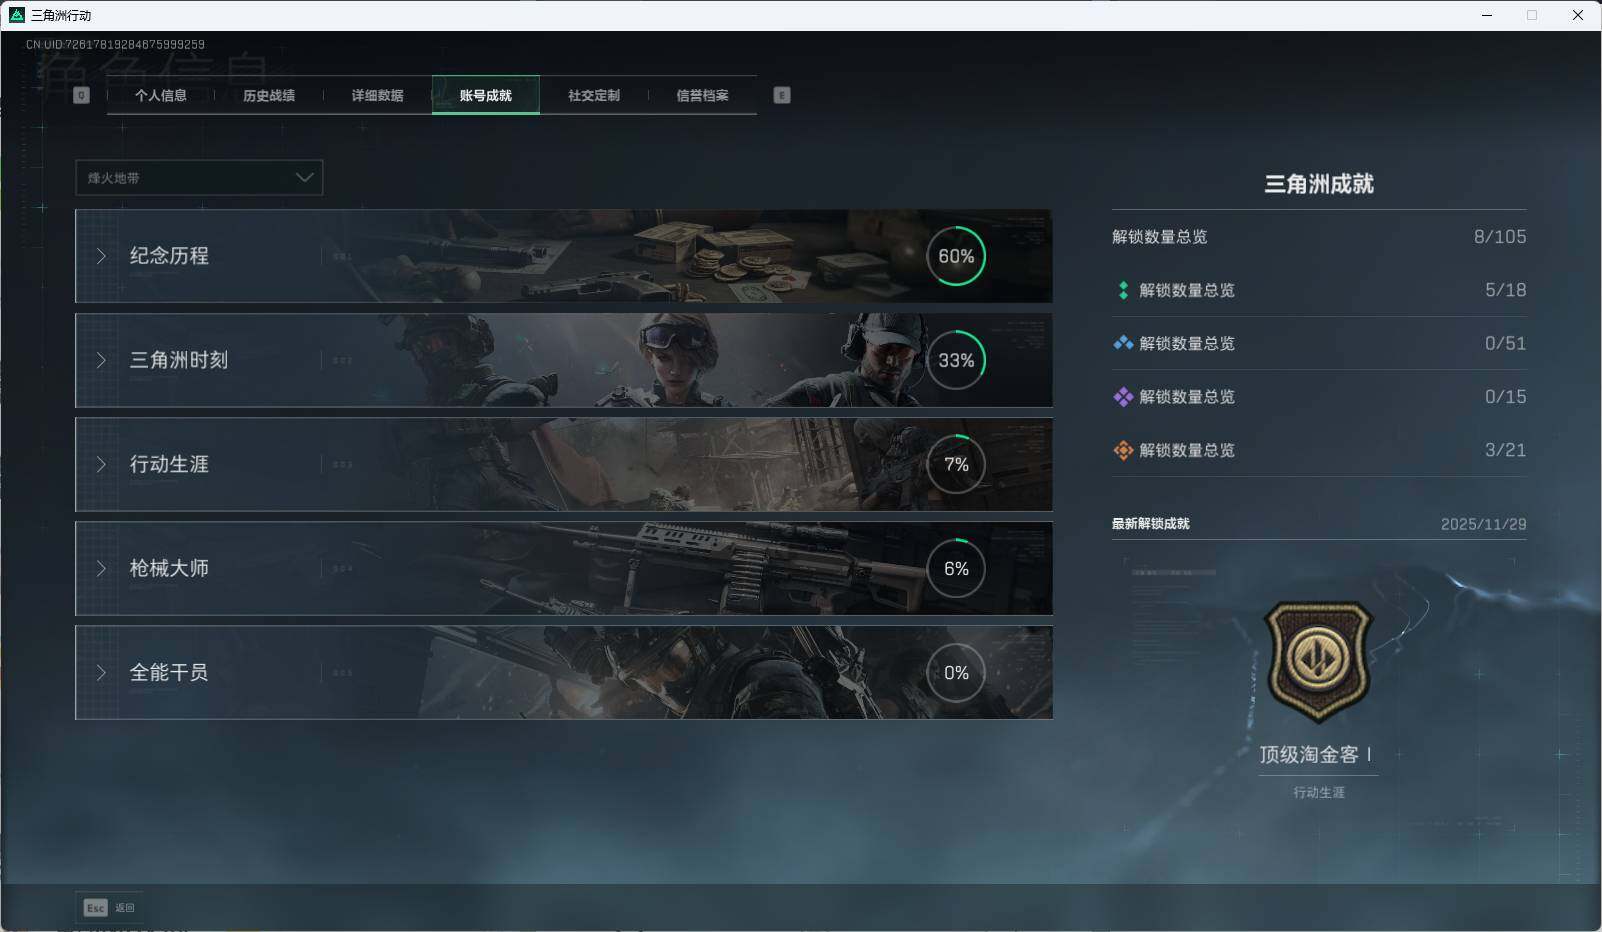Screen dimensions: 1602x932
Task: Open the 烽火地带 mode dropdown
Action: pyautogui.click(x=199, y=177)
